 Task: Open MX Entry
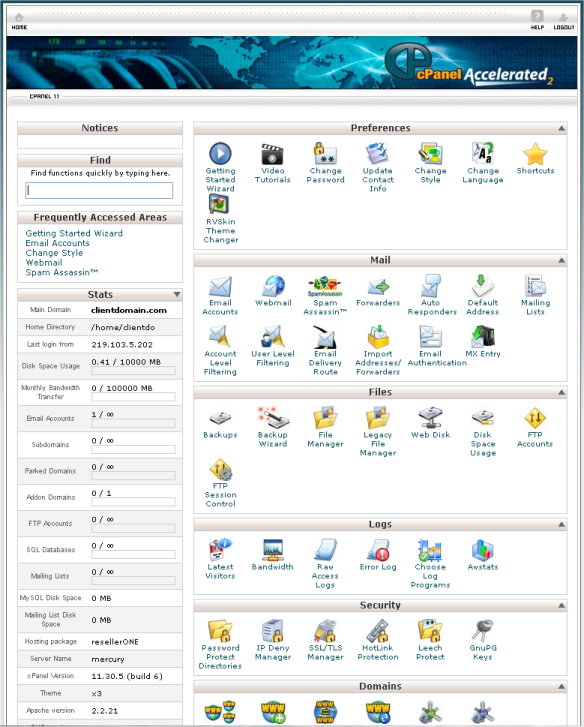(482, 337)
